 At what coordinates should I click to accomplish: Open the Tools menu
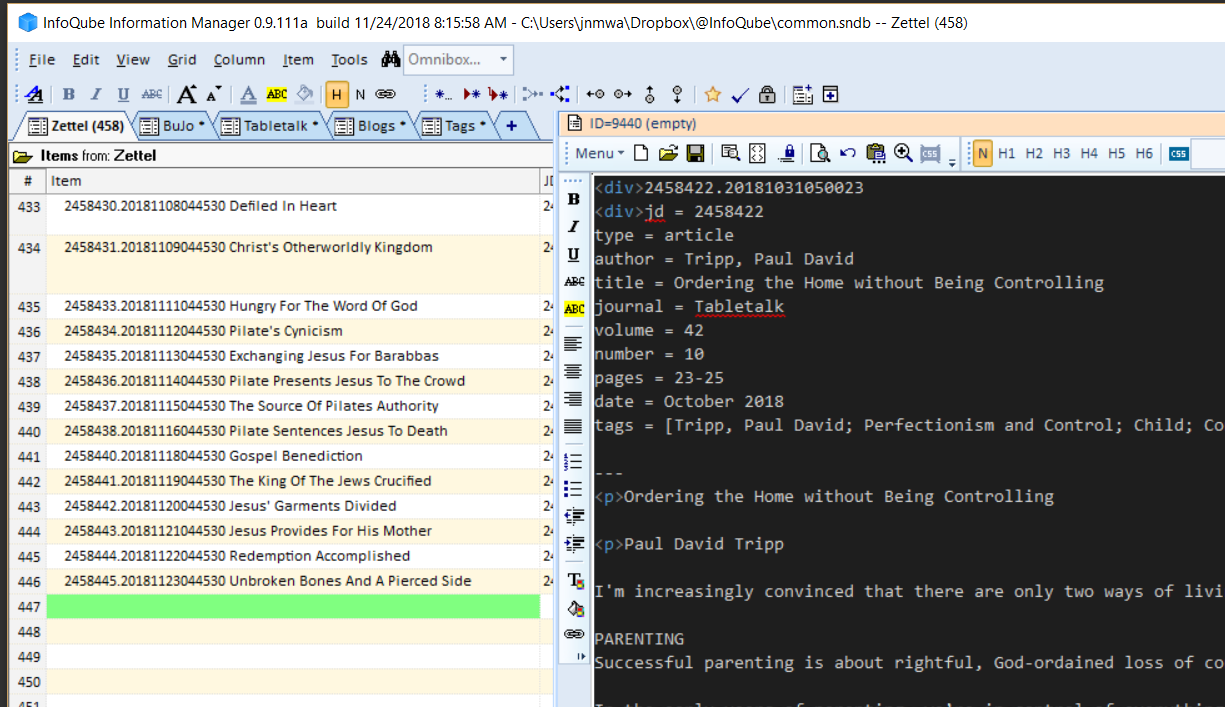coord(349,60)
